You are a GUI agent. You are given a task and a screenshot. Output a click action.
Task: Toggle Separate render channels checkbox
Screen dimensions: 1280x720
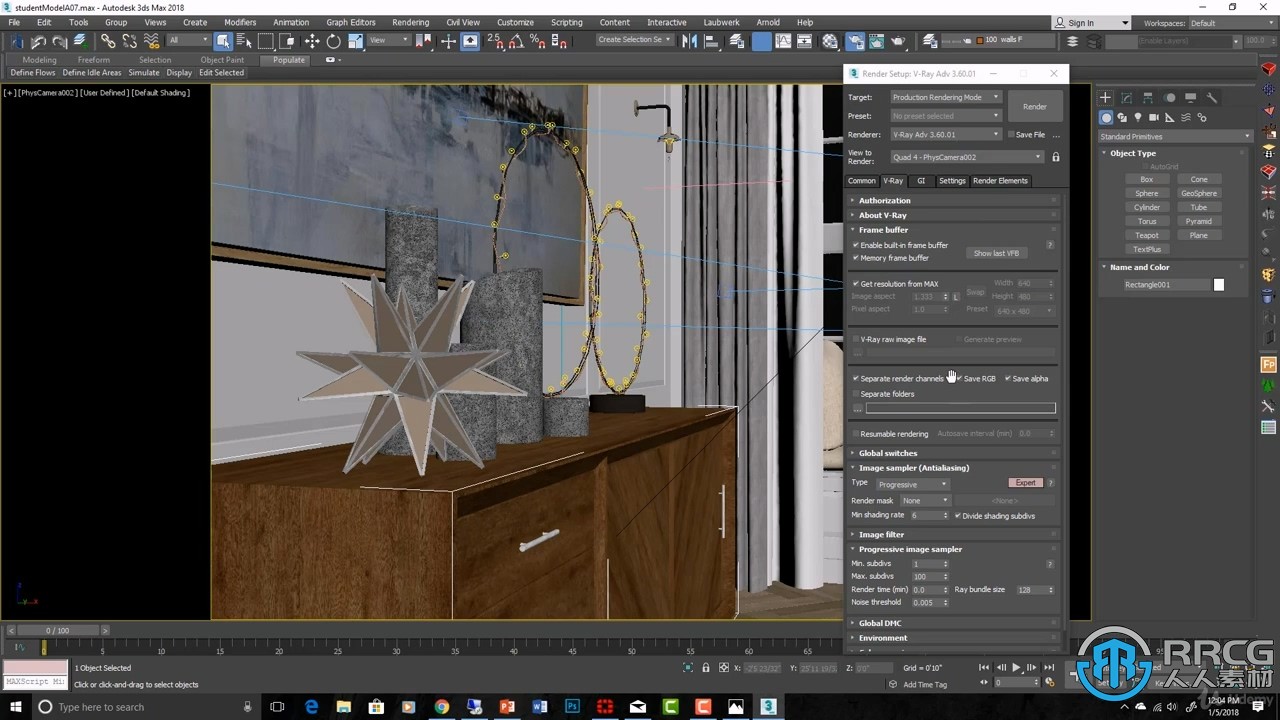pos(856,379)
